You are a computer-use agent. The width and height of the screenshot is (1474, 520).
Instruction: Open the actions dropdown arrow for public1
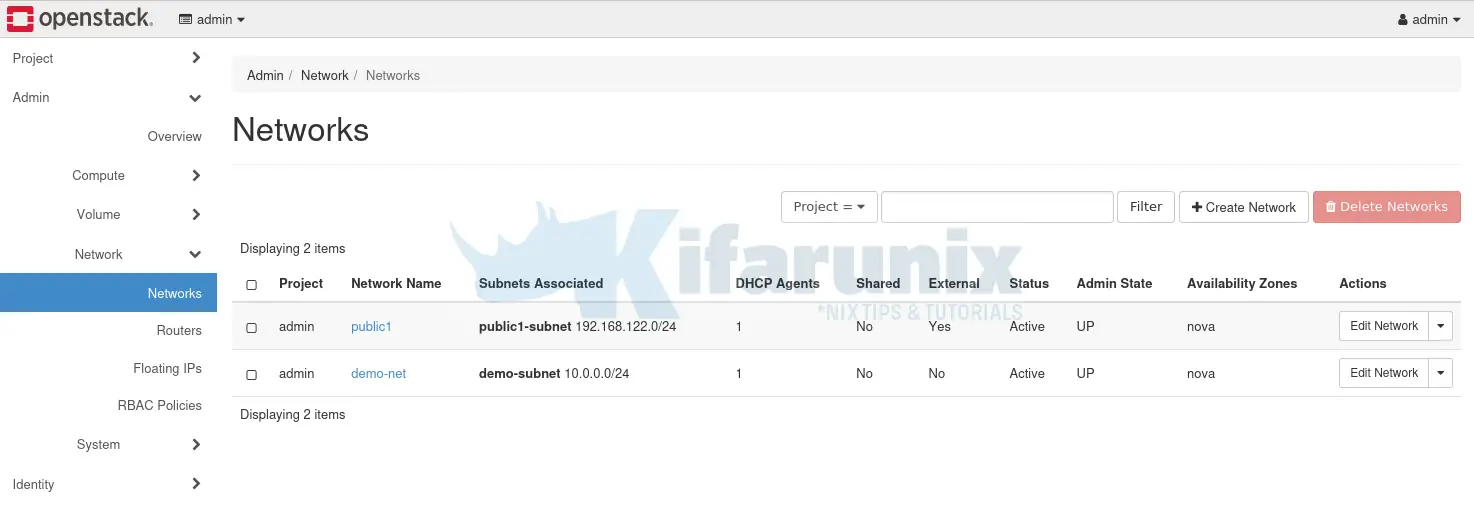[x=1441, y=326]
